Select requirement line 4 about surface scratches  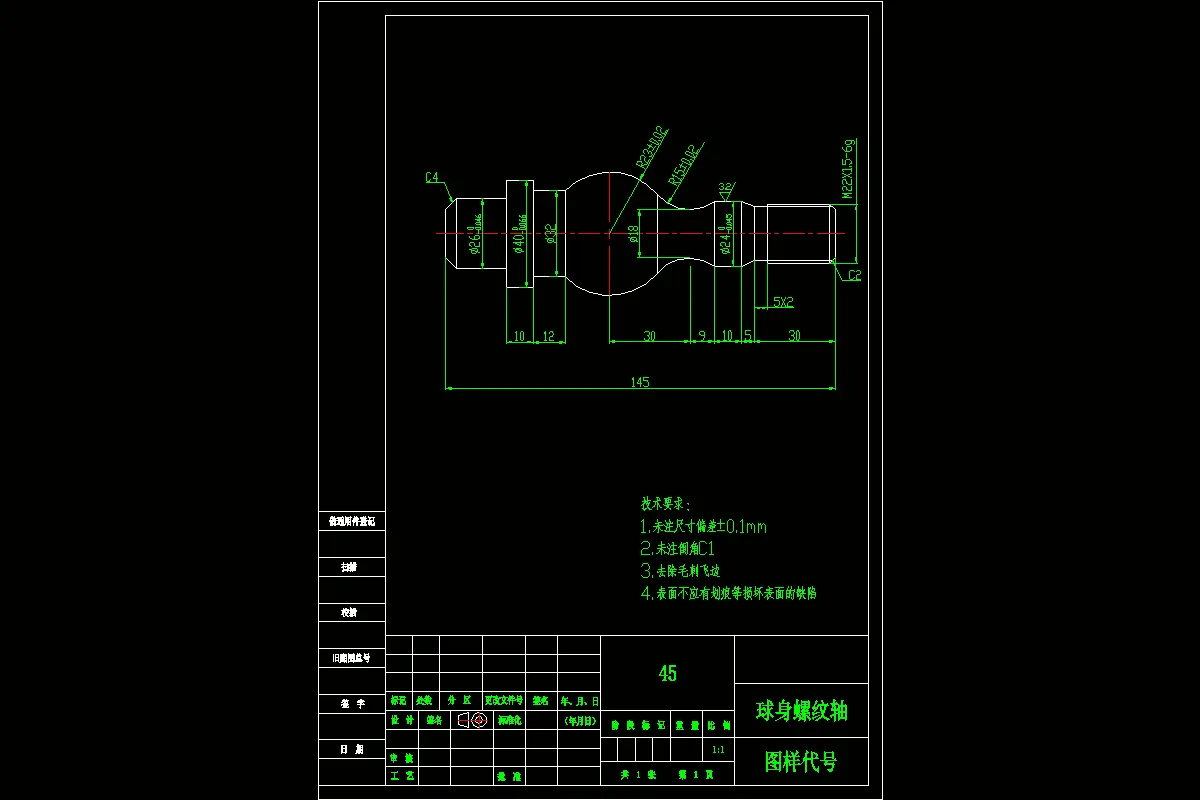coord(728,593)
